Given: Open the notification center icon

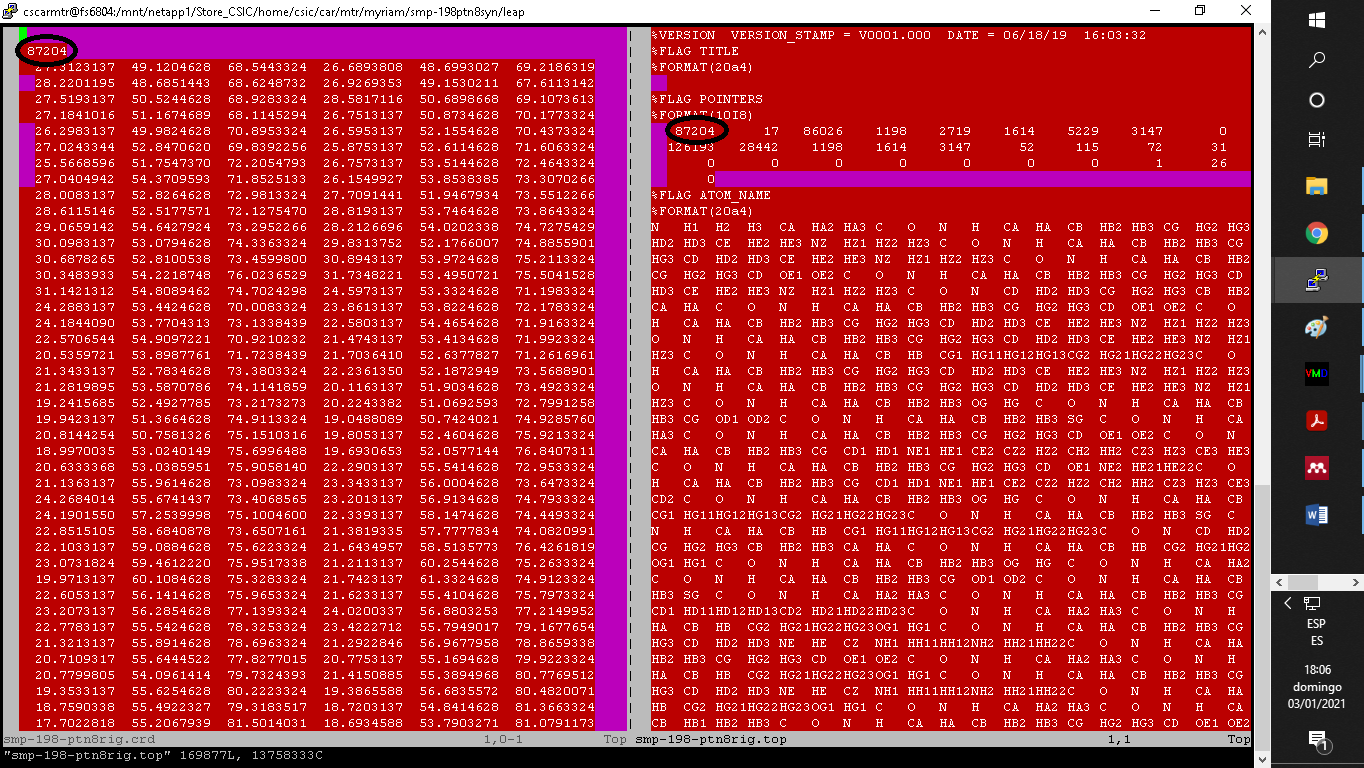Looking at the screenshot, I should tap(1317, 741).
